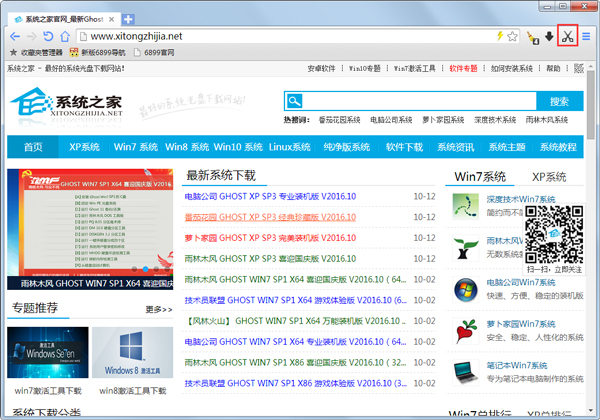
Task: Open 软件下载 navigation item
Action: 404,147
